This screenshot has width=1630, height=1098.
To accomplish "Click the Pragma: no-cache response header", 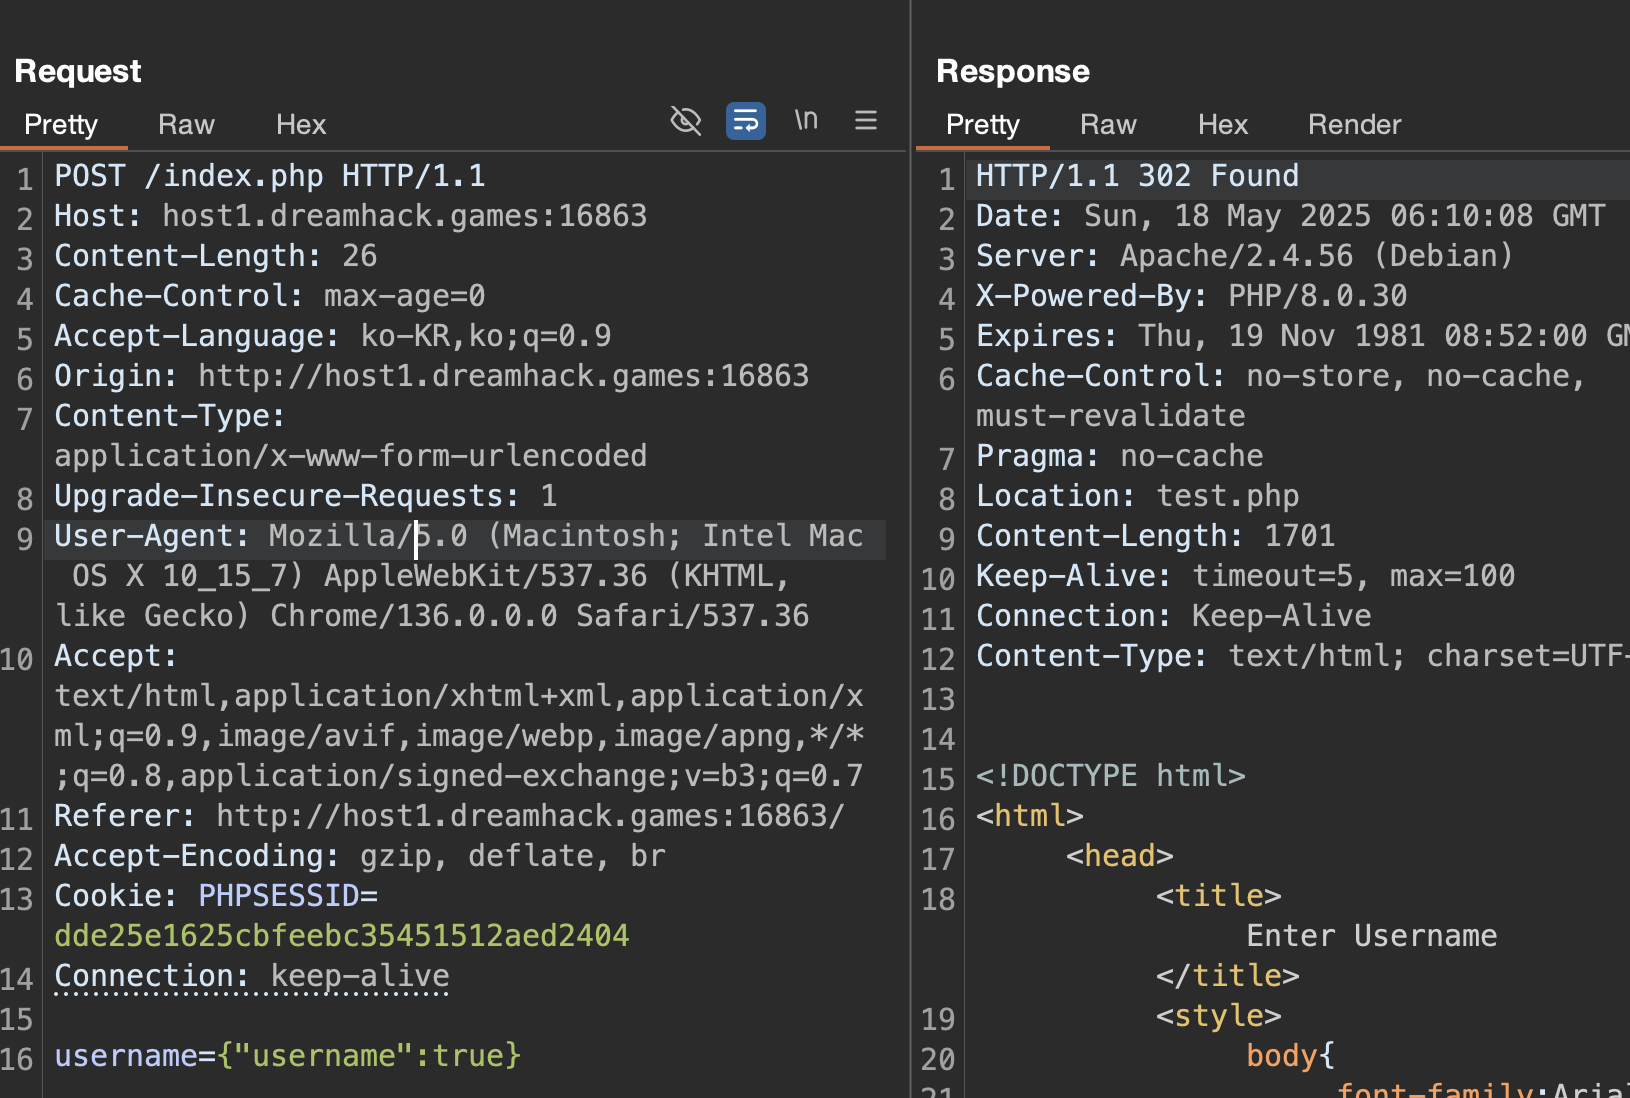I will point(1120,456).
